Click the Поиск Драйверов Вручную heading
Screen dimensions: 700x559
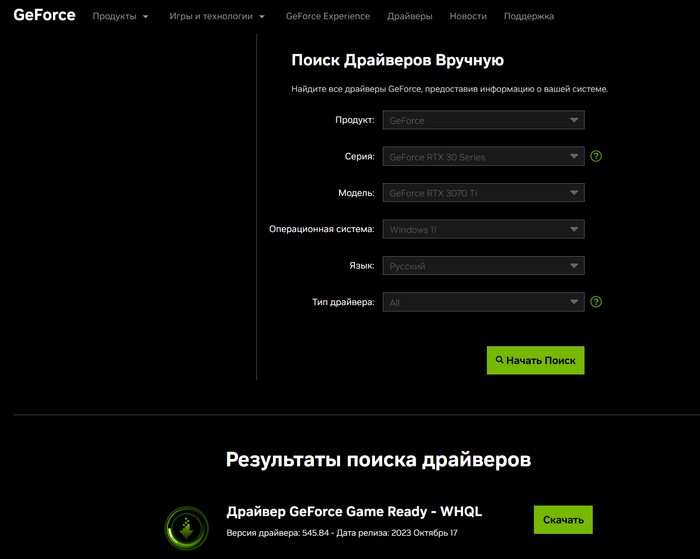click(x=397, y=60)
